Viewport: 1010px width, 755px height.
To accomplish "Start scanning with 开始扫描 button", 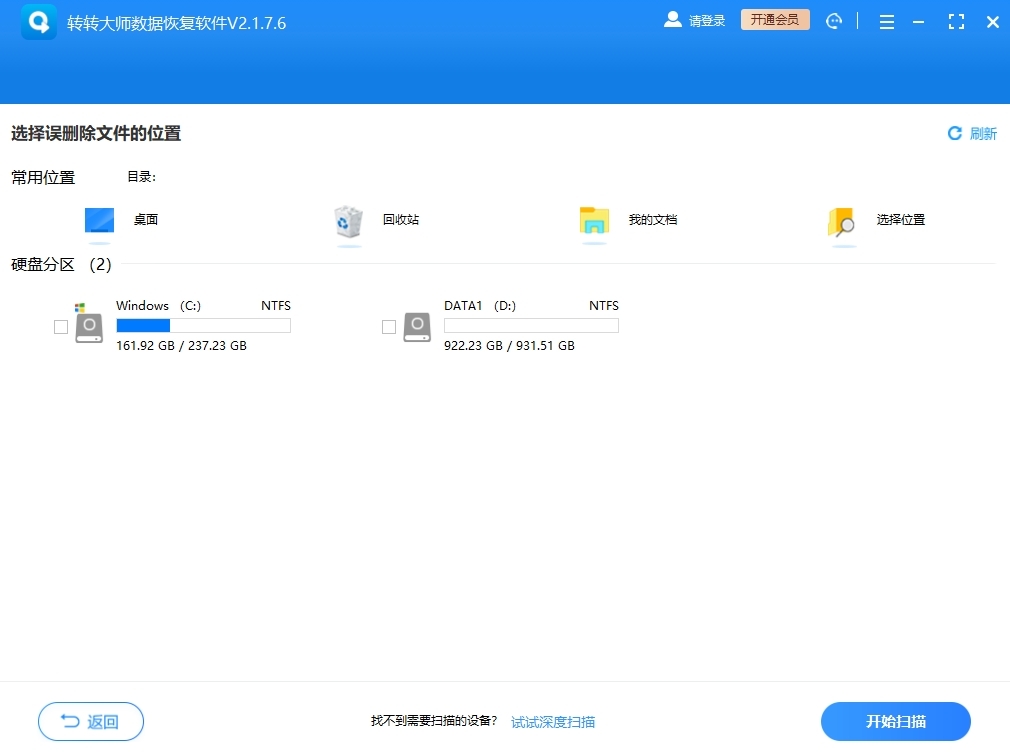I will pyautogui.click(x=896, y=721).
